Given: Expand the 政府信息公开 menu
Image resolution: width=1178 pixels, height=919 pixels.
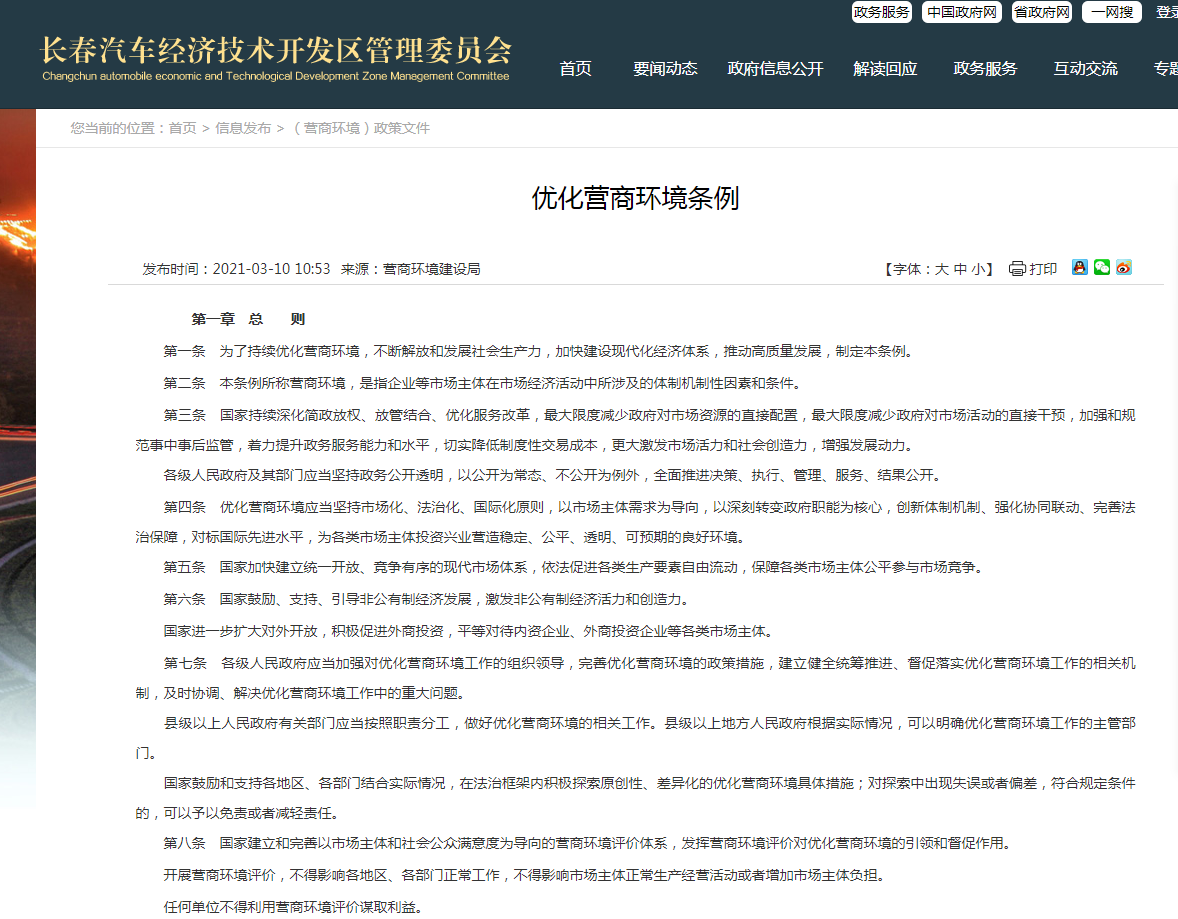Looking at the screenshot, I should point(775,68).
